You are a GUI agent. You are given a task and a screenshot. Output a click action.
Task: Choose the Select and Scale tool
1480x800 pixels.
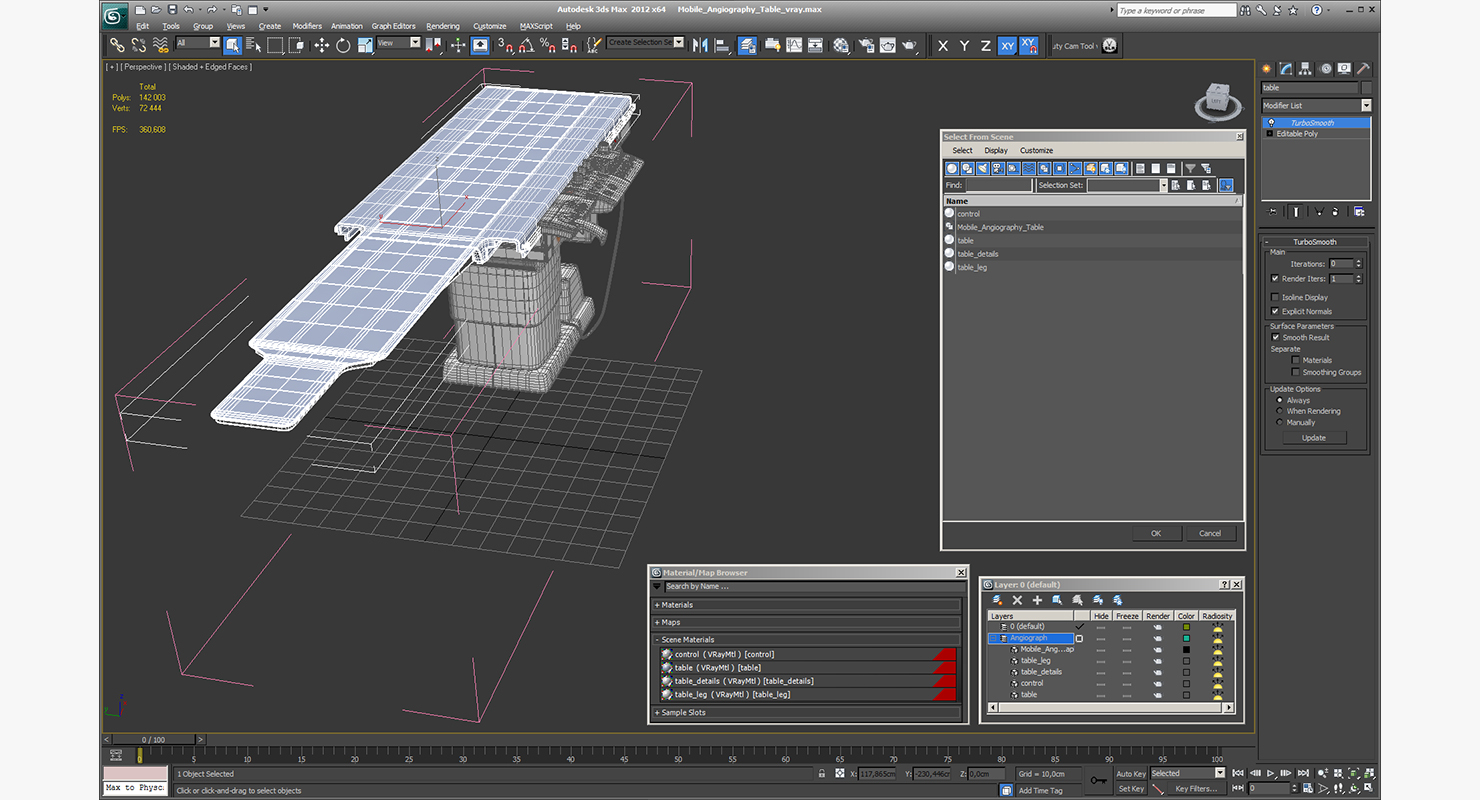365,45
